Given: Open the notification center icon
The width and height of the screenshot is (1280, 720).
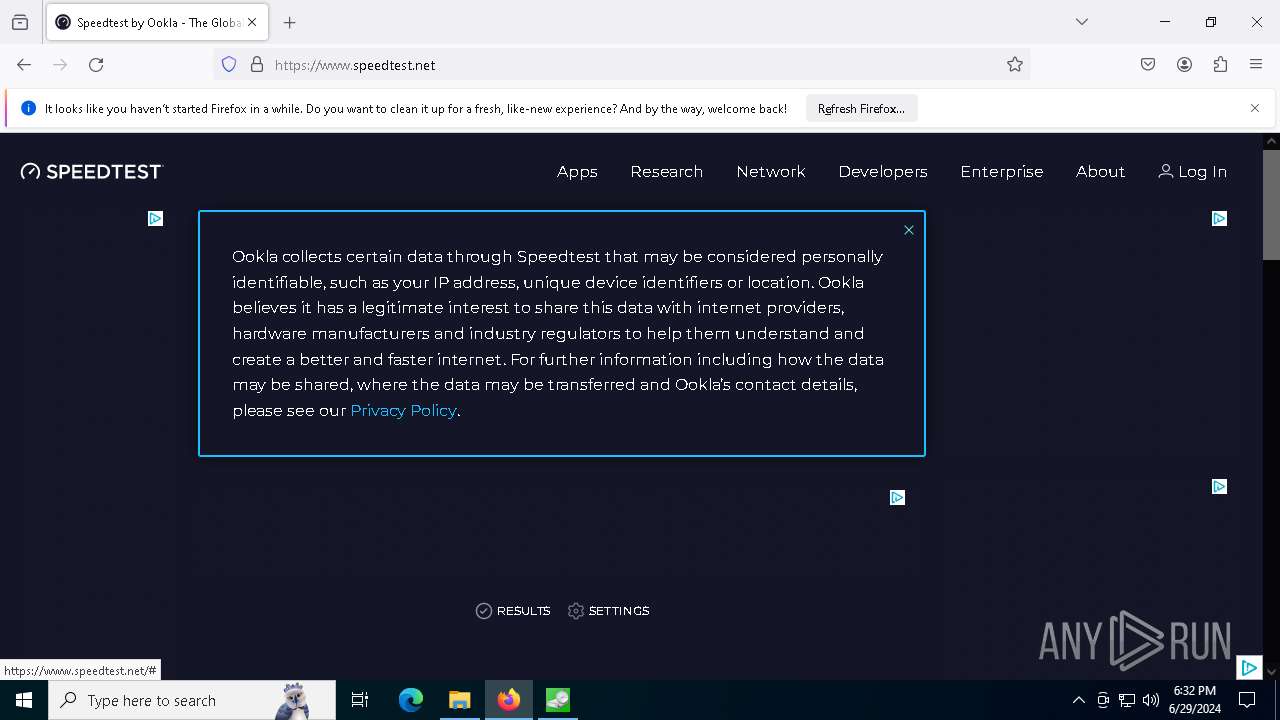Looking at the screenshot, I should click(x=1247, y=700).
